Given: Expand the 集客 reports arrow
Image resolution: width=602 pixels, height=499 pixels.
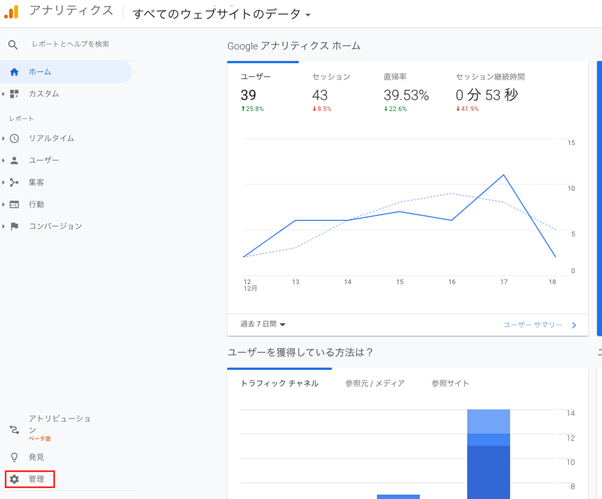Looking at the screenshot, I should coord(3,182).
